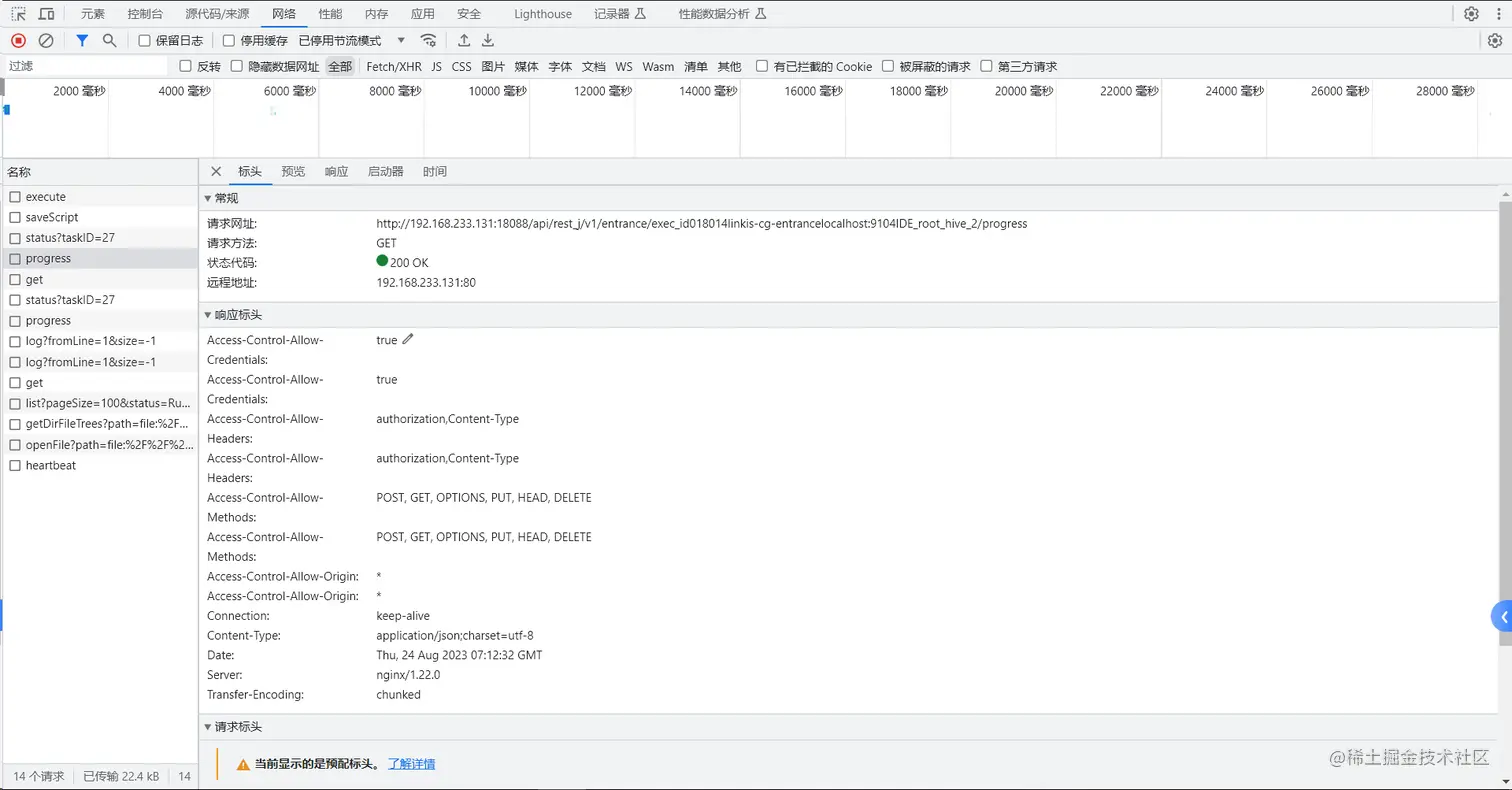
Task: Open the 记录器 tab
Action: point(620,14)
